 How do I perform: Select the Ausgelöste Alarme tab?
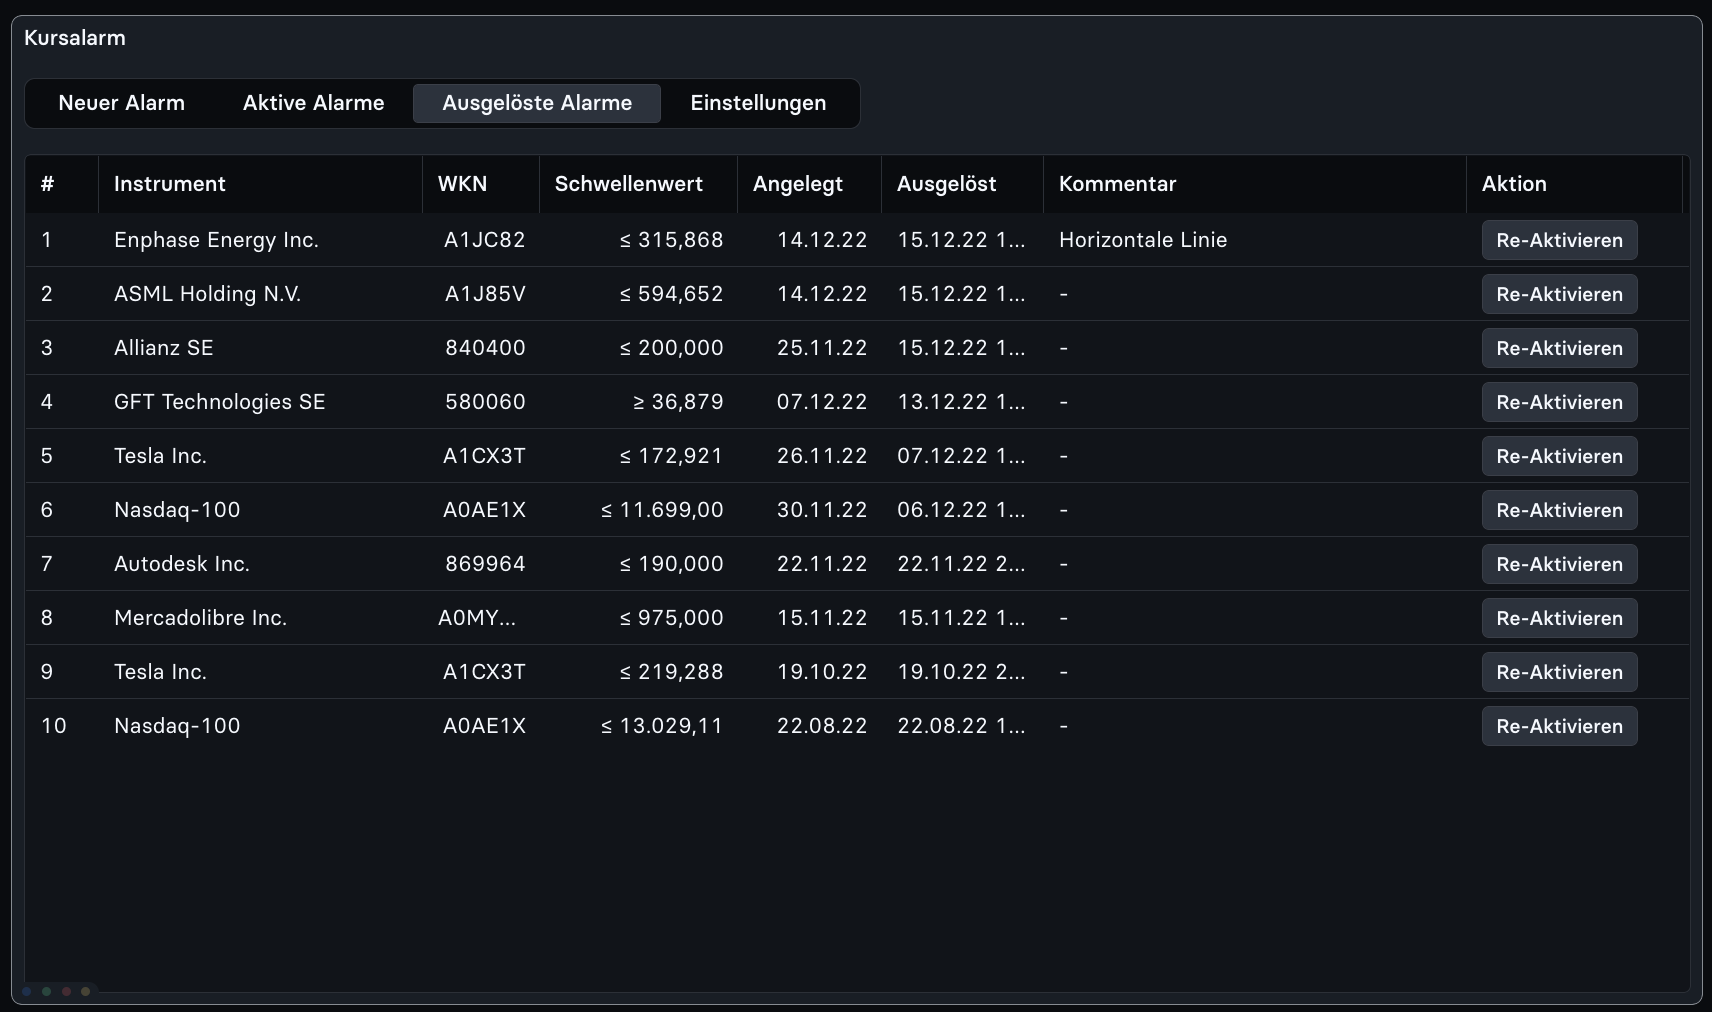click(537, 103)
